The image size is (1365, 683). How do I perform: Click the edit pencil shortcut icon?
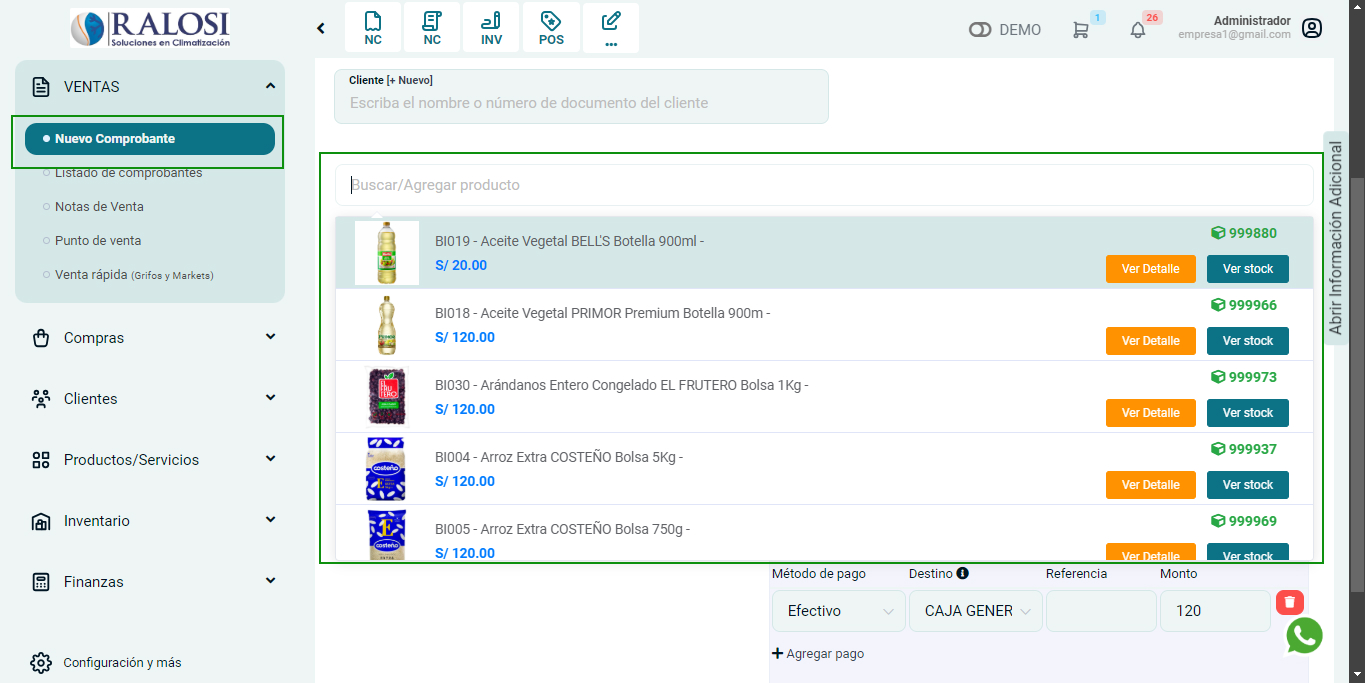[x=611, y=27]
